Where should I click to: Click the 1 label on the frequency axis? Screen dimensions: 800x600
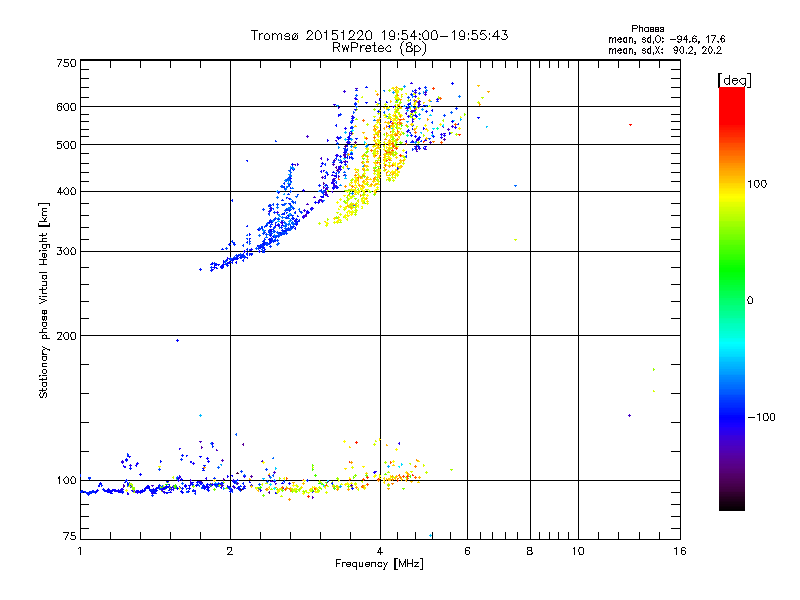(80, 551)
